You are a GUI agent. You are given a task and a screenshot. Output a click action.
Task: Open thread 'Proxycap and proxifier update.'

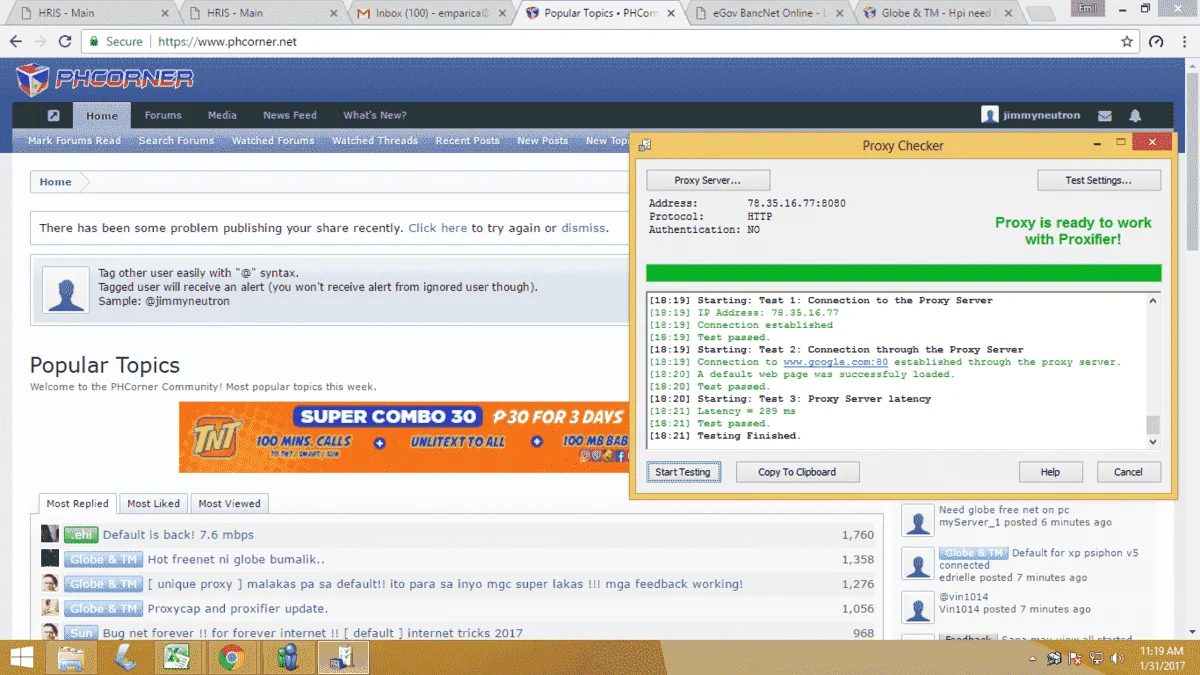click(238, 609)
